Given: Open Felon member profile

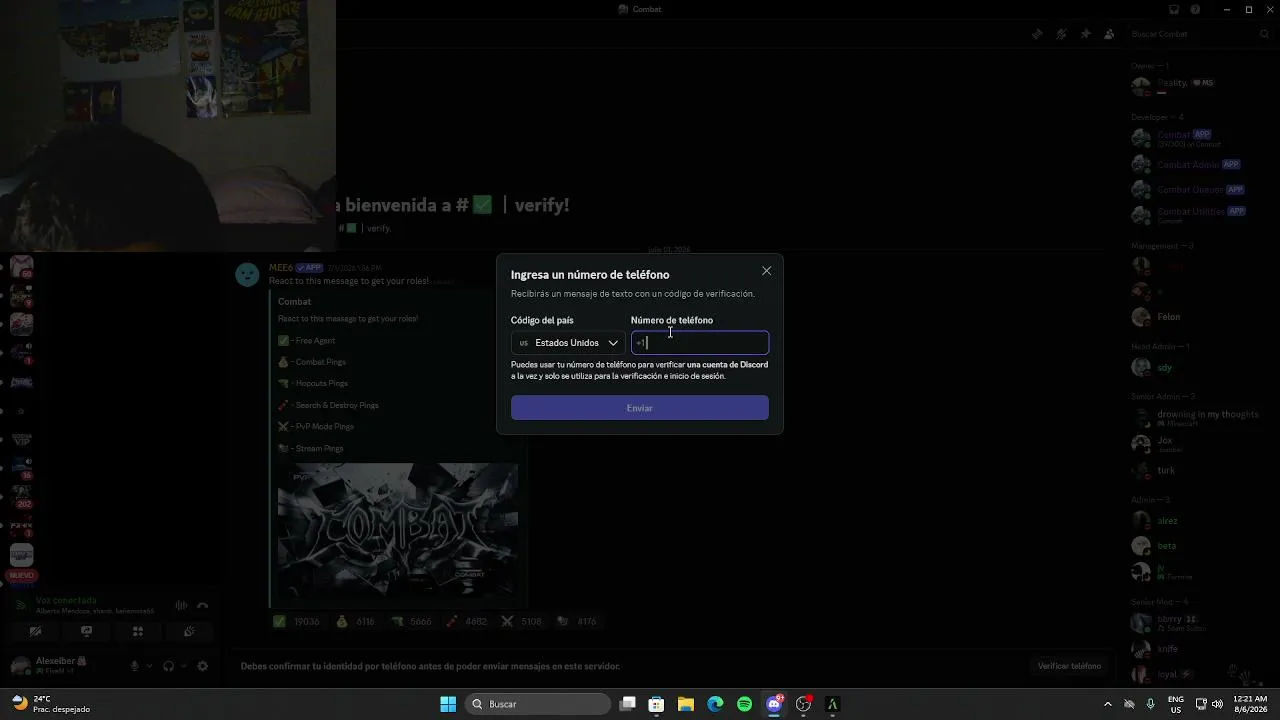Looking at the screenshot, I should [1168, 317].
